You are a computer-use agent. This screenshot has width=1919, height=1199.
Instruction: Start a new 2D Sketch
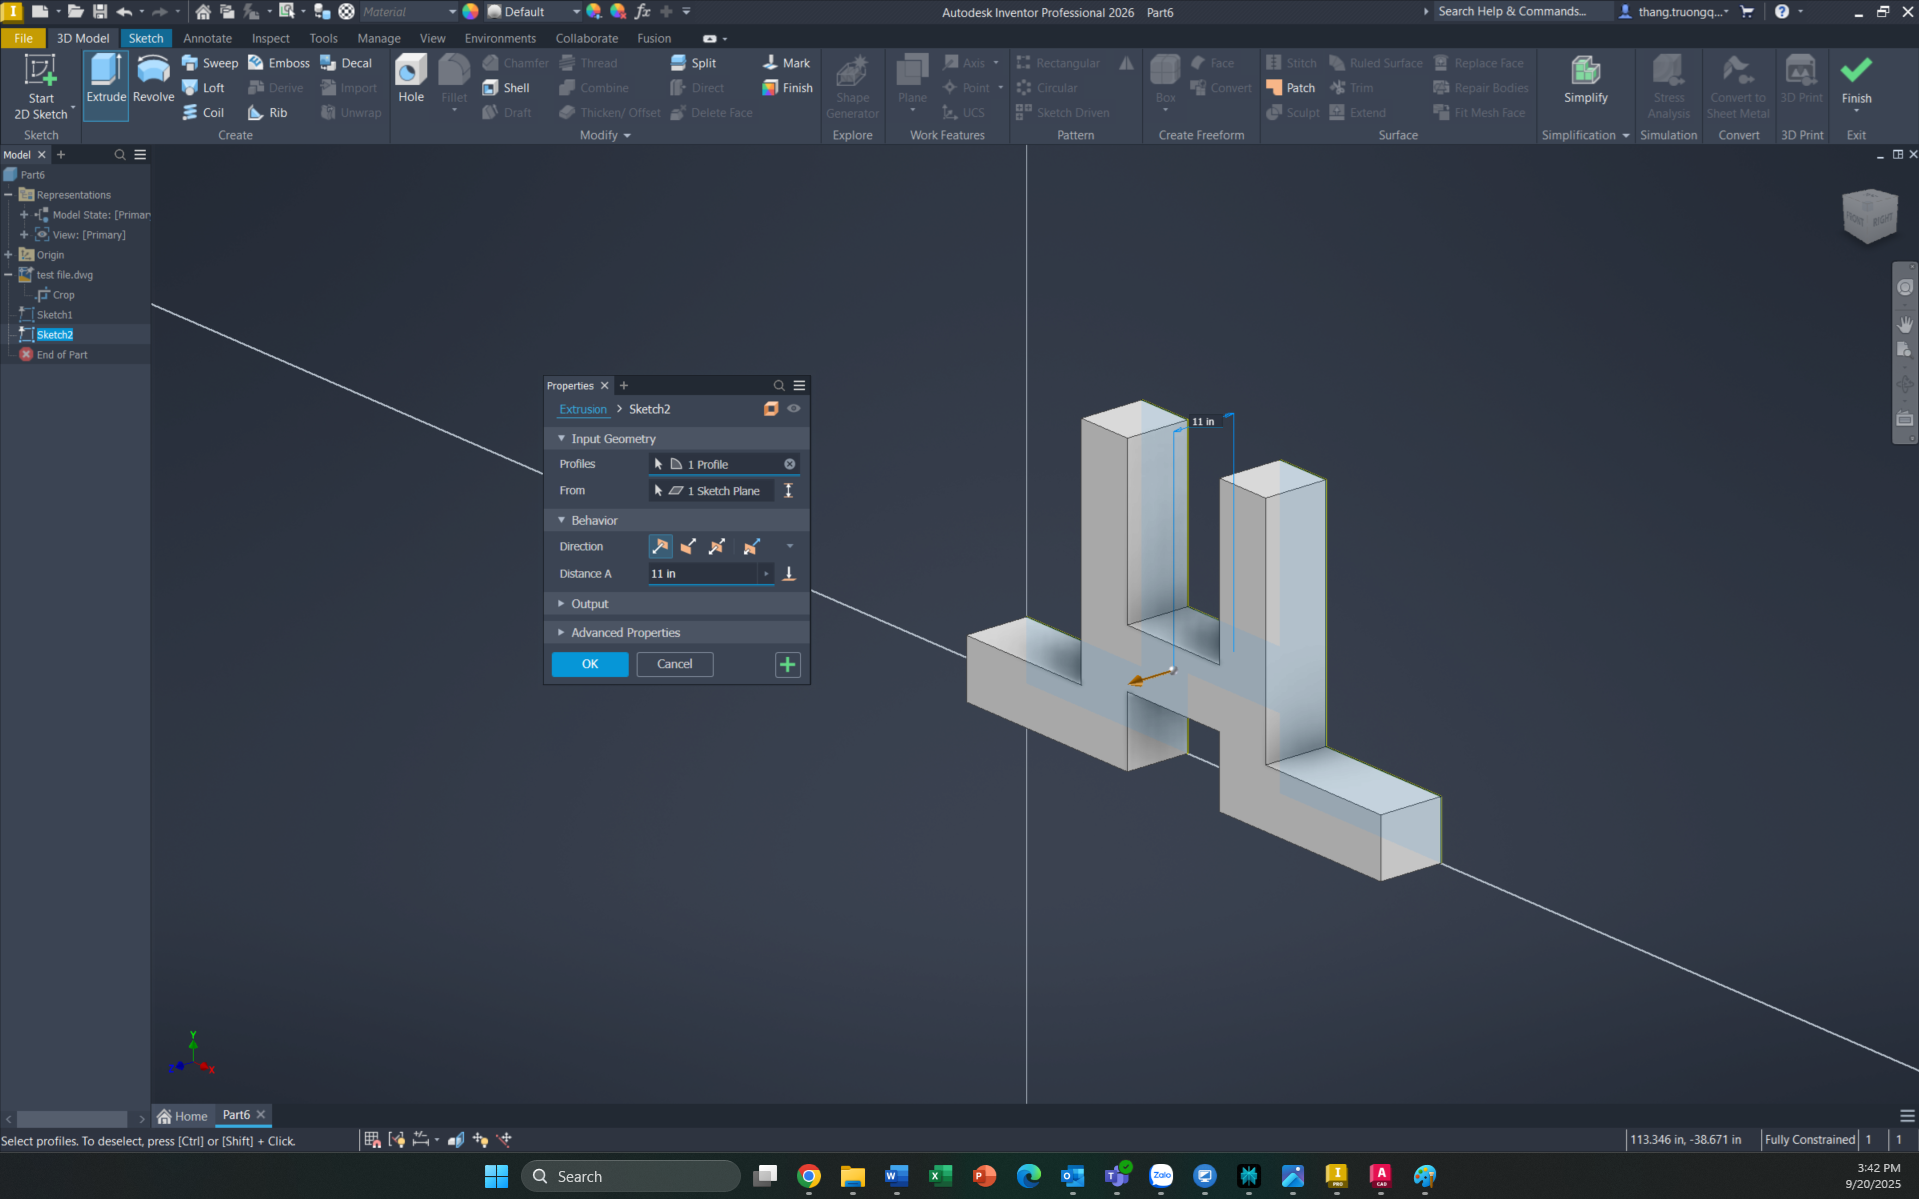click(41, 87)
